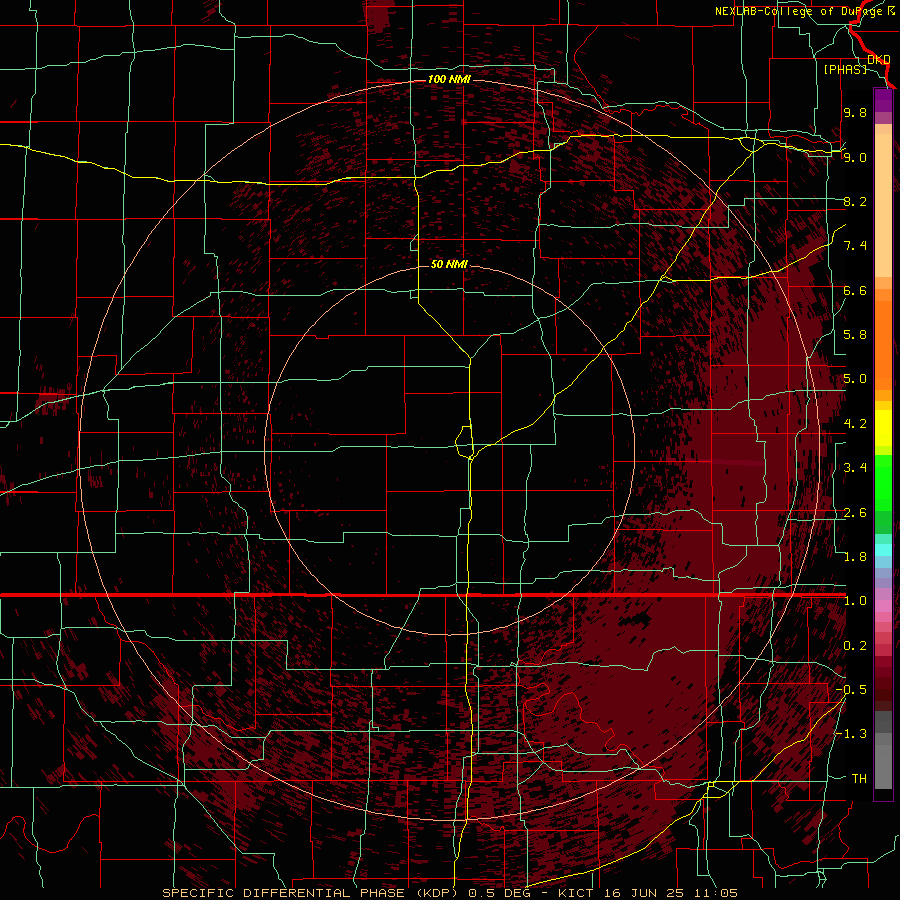Screen dimensions: 900x900
Task: Click the 50 NMI range ring label
Action: 449,264
